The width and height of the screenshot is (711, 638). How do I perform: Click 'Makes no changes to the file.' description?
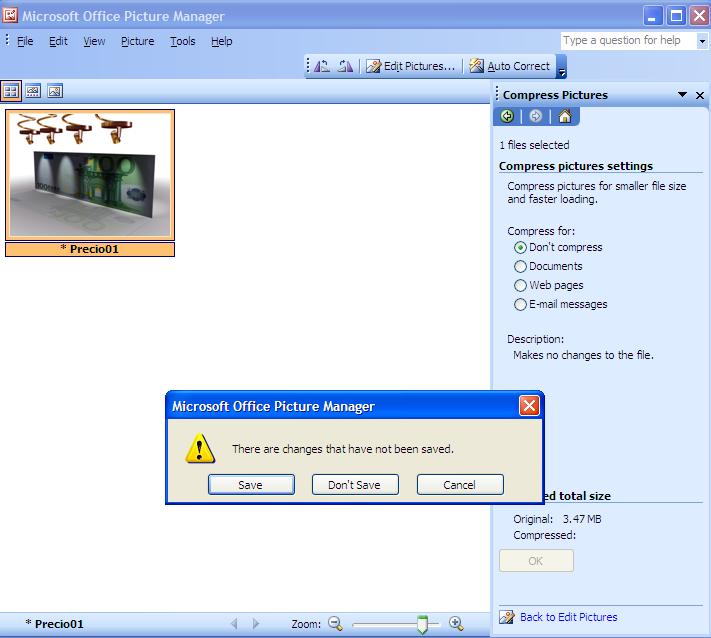point(583,355)
